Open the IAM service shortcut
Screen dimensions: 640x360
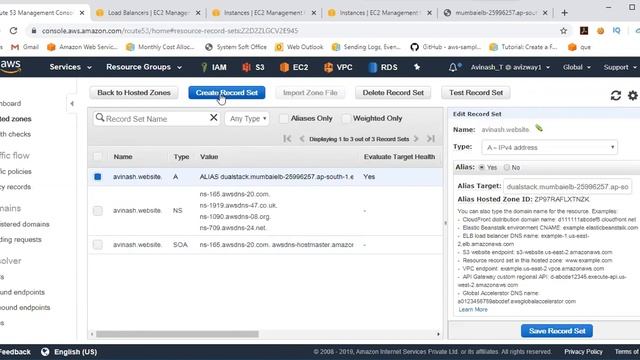[x=214, y=67]
